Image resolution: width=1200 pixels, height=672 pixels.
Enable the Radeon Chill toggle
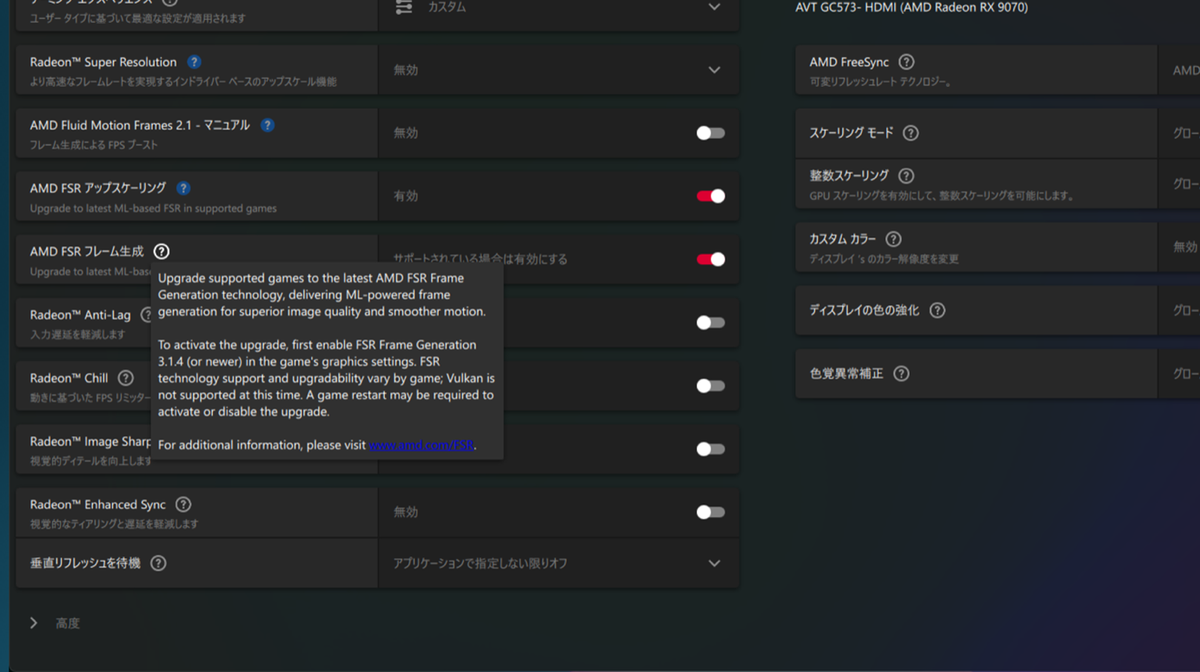coord(710,386)
